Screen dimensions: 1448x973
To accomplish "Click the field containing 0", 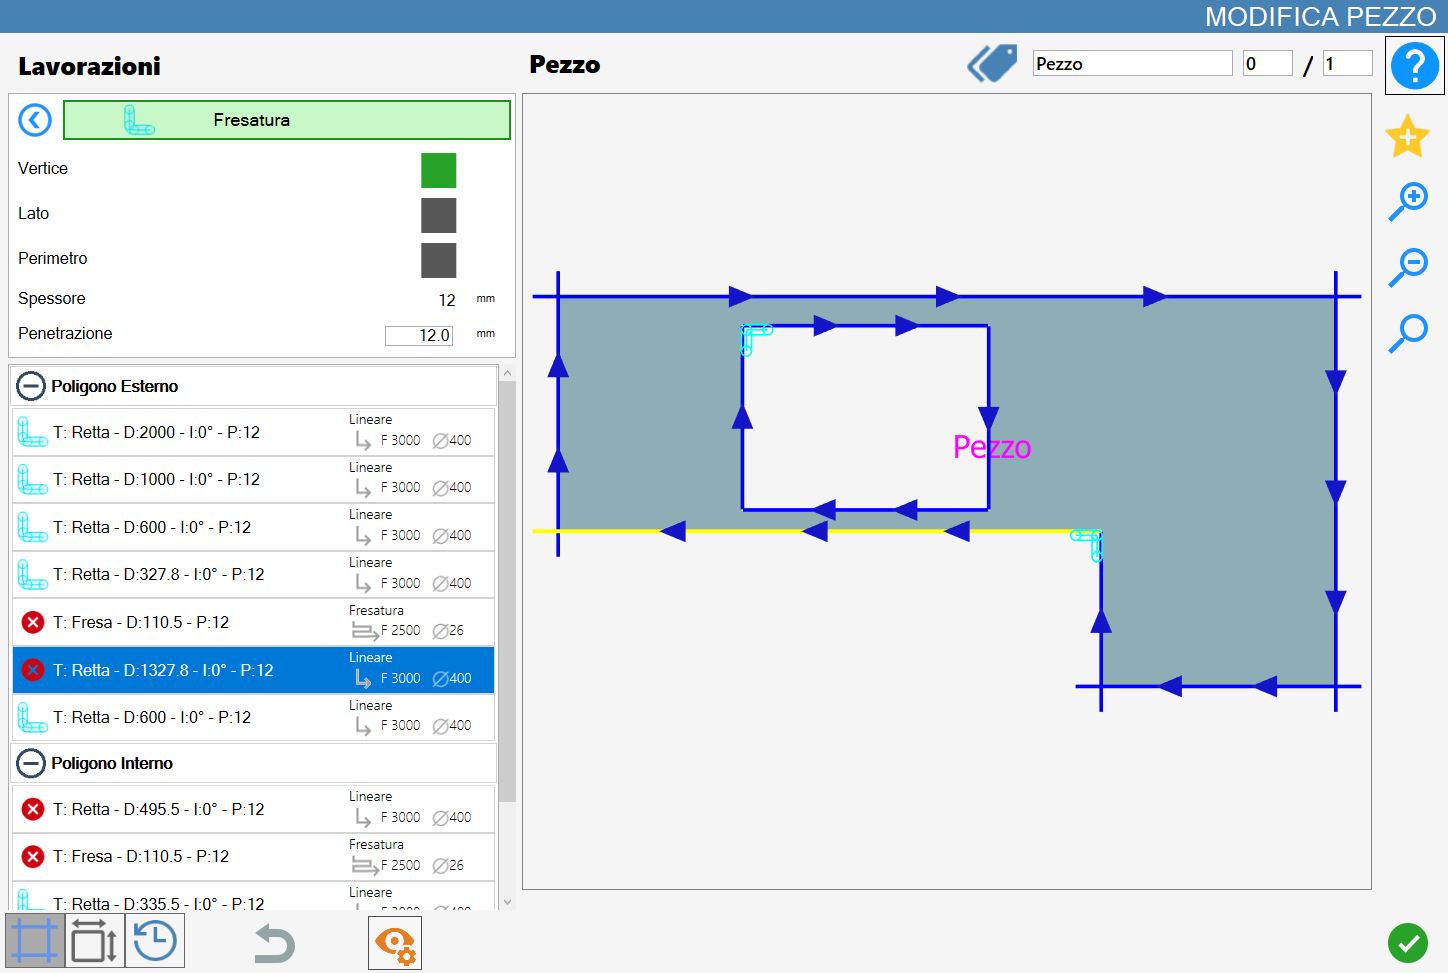I will (1267, 64).
